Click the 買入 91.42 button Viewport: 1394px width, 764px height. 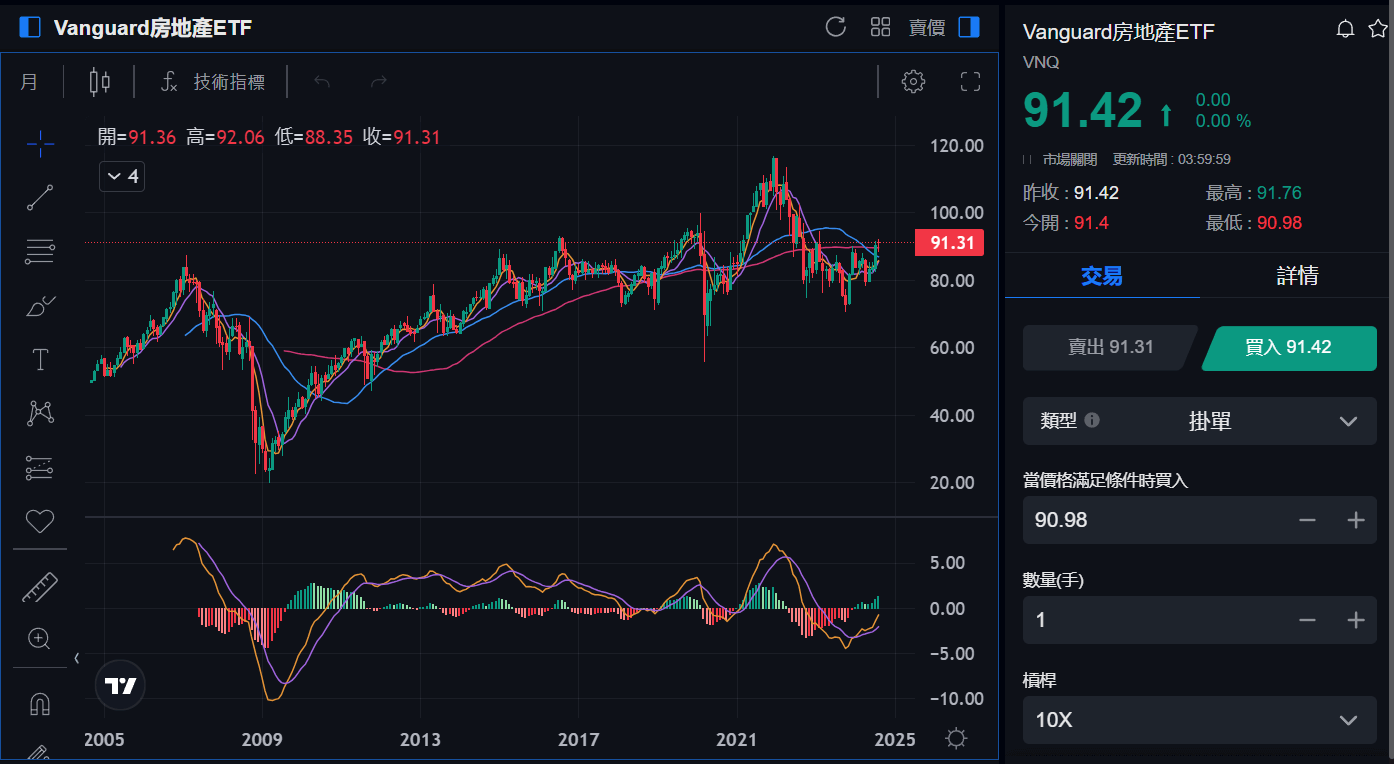[1290, 348]
